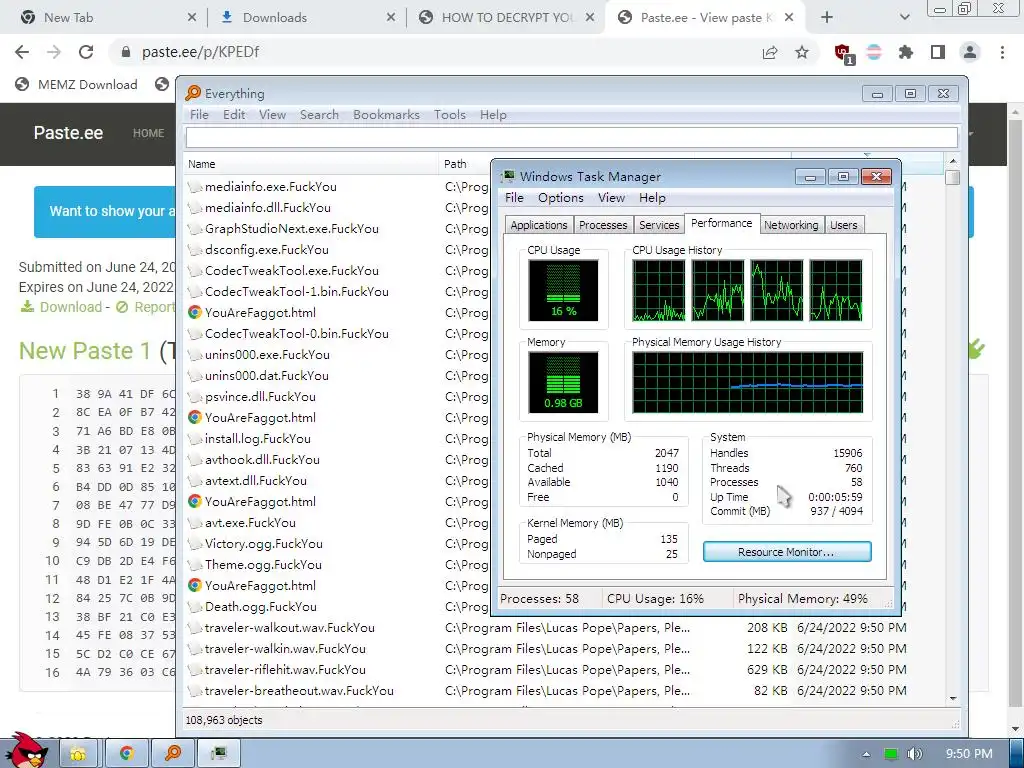The width and height of the screenshot is (1024, 768).
Task: Open Task Manager Options menu
Action: (x=560, y=198)
